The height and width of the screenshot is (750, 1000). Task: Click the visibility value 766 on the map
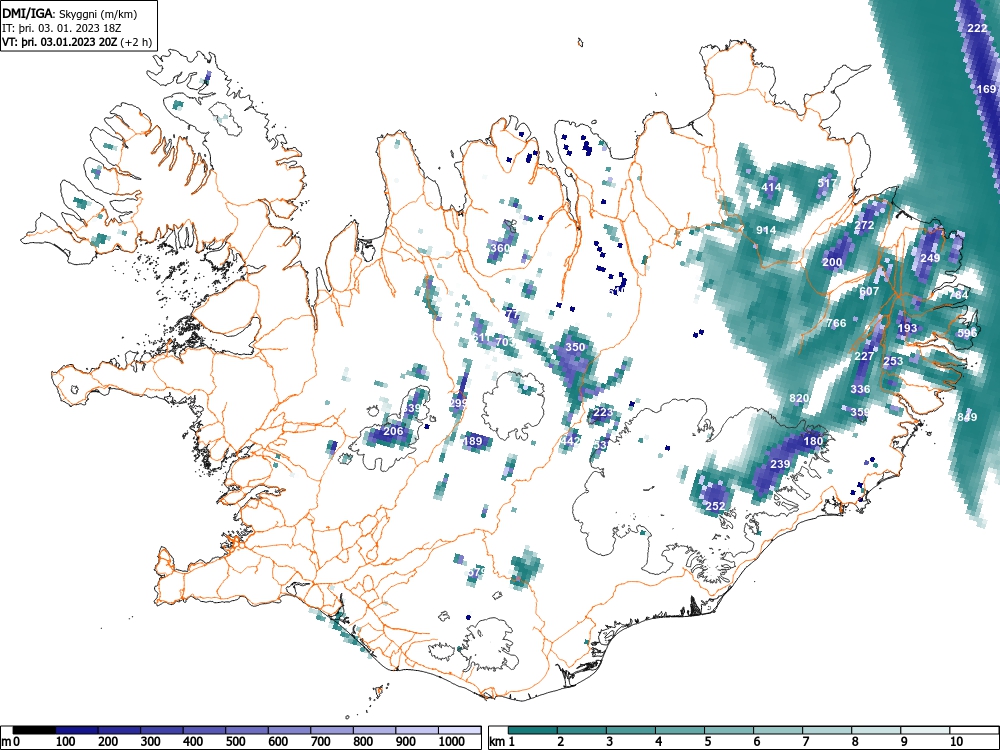(836, 323)
